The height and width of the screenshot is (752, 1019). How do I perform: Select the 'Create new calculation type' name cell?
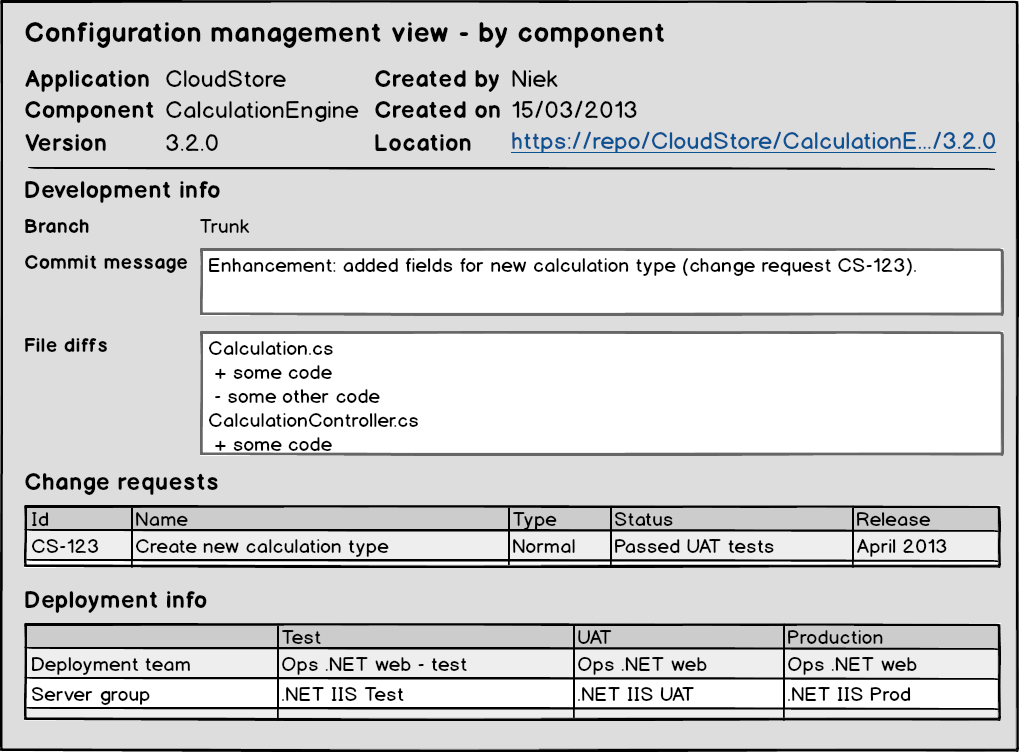click(x=320, y=546)
